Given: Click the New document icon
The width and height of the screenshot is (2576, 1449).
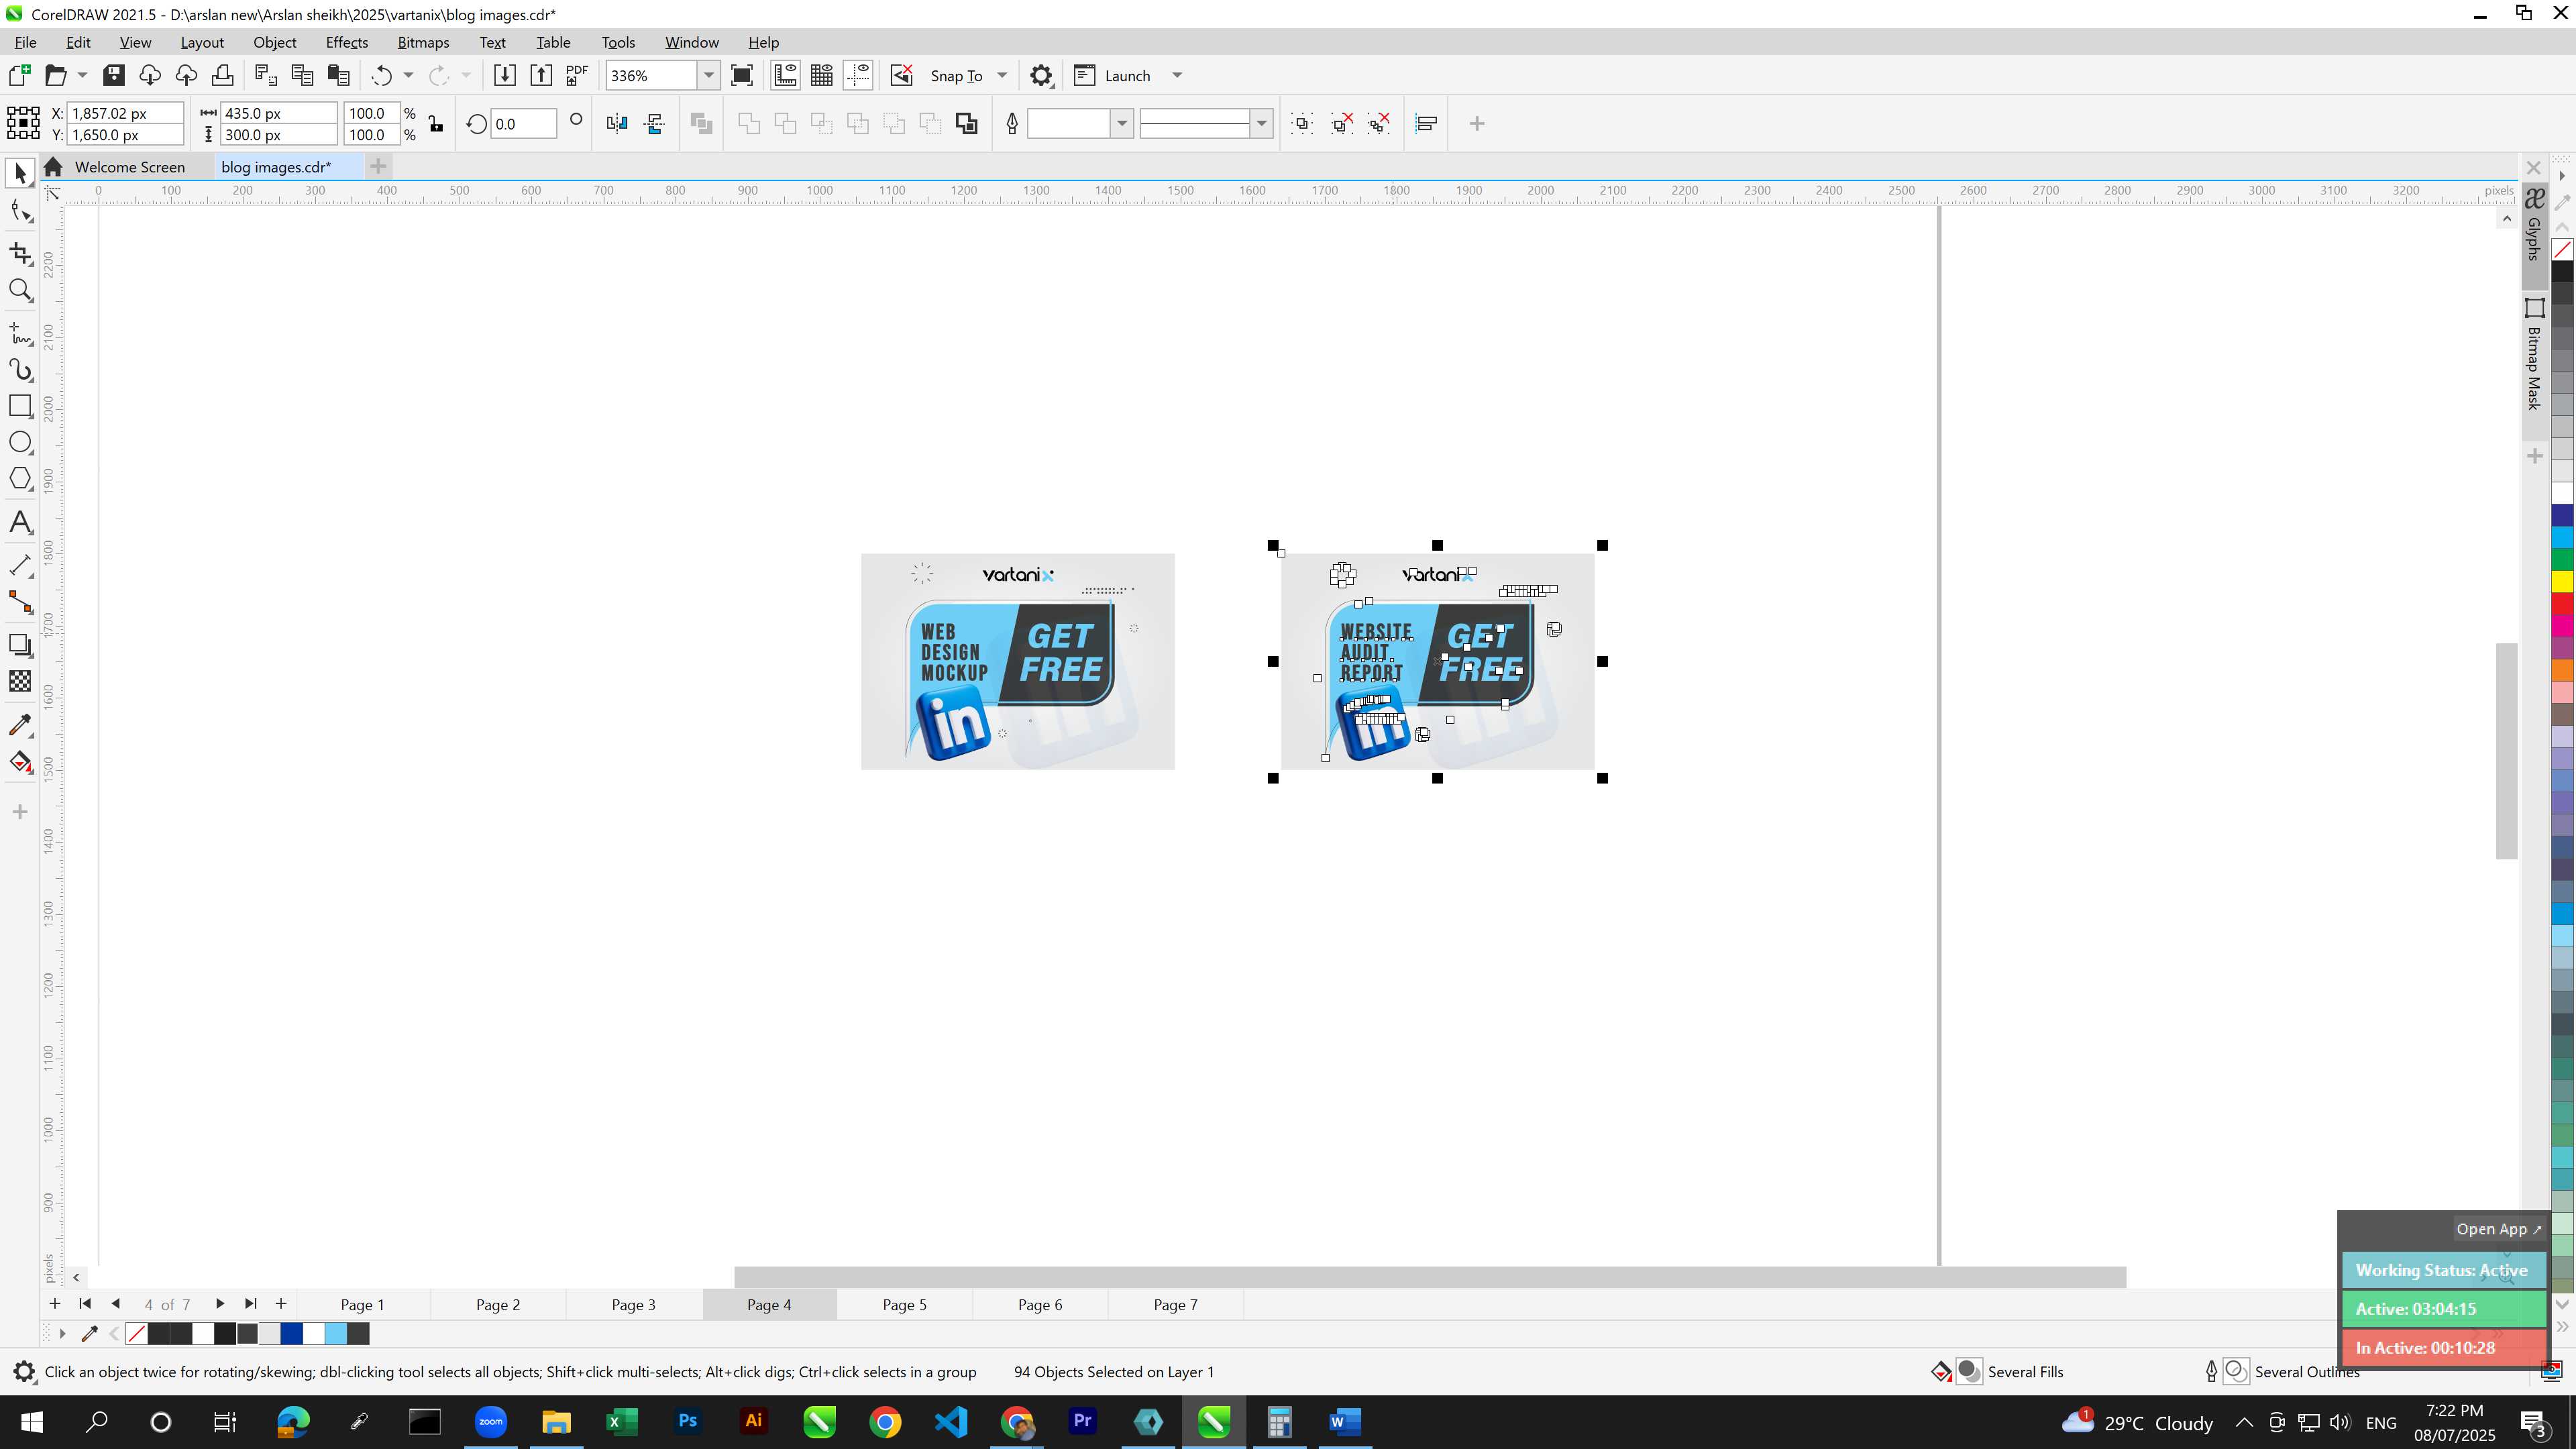Looking at the screenshot, I should coord(20,76).
